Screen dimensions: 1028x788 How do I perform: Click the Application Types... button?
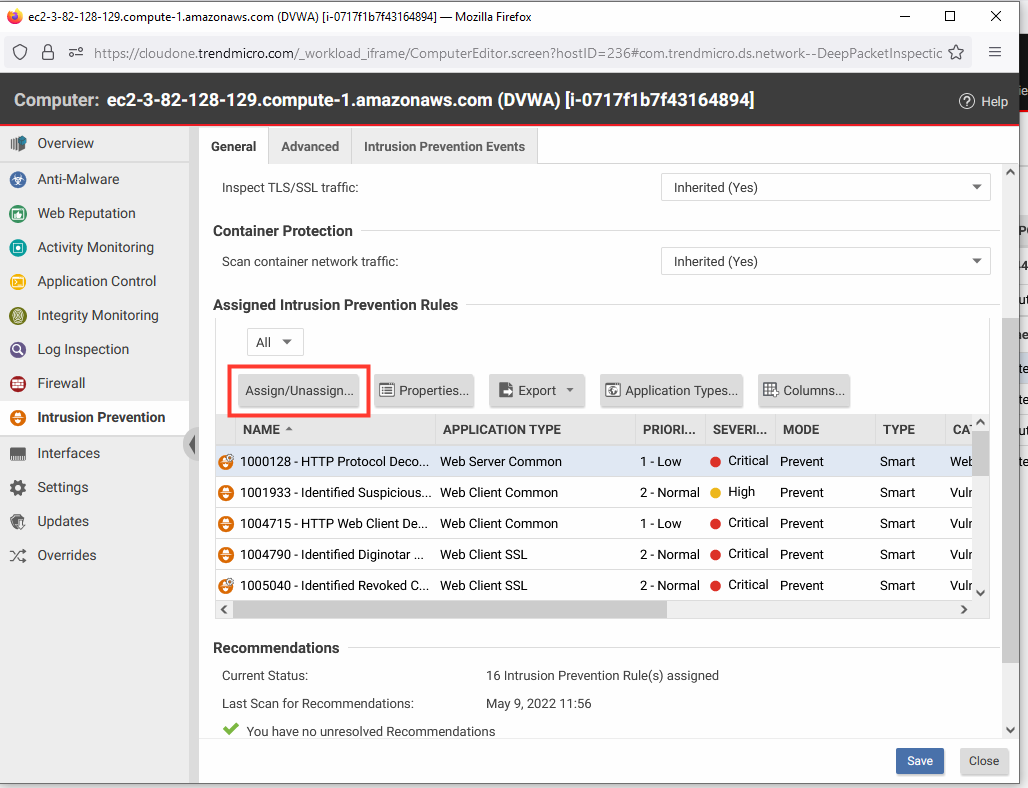671,390
